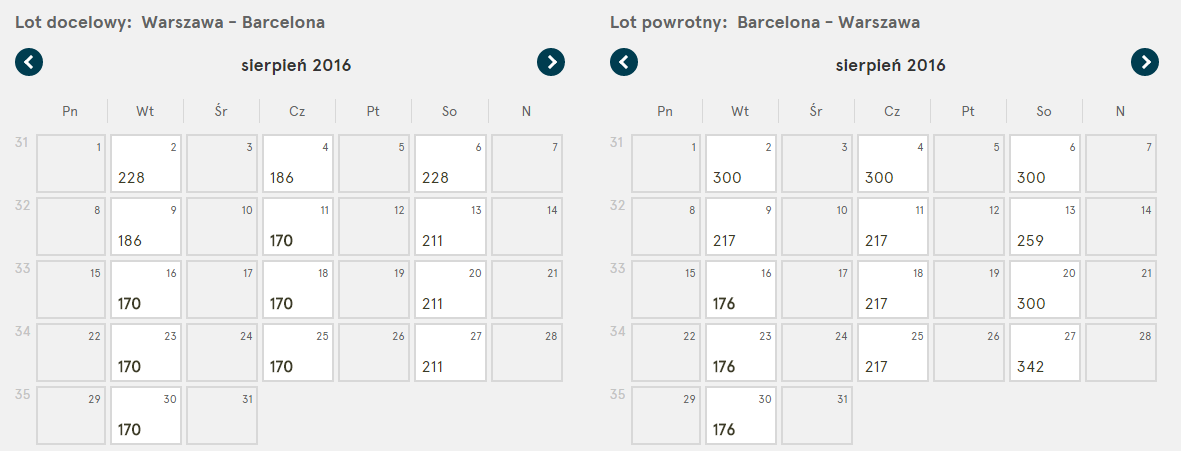Select outbound Saturday August 13 priced 211
Viewport: 1181px width, 451px height.
450,227
